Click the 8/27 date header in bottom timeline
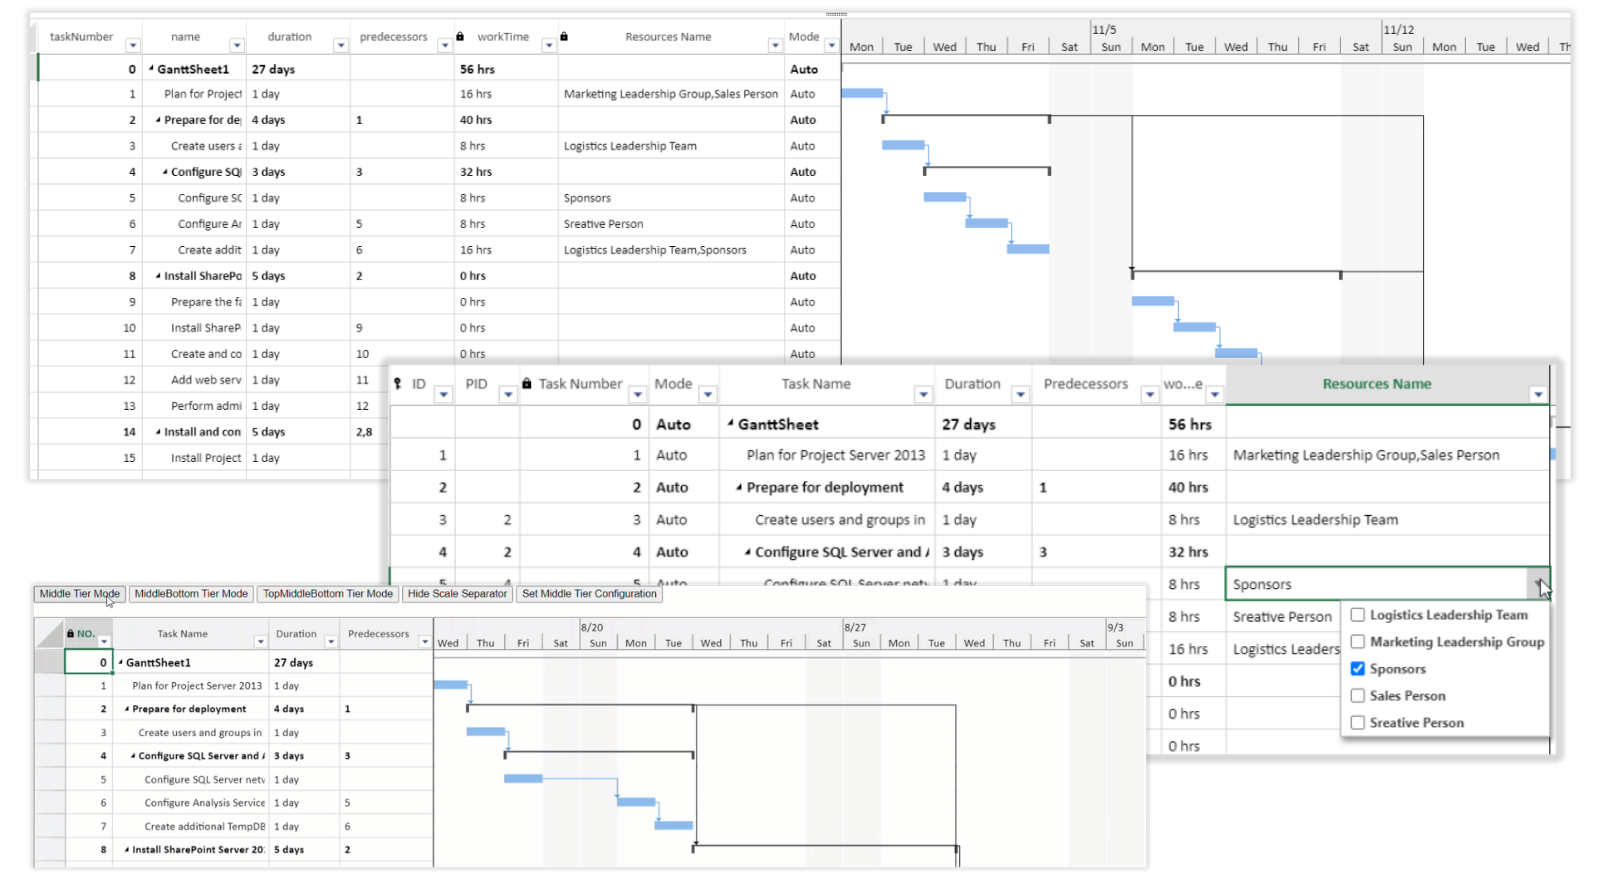The width and height of the screenshot is (1600, 876). point(855,628)
